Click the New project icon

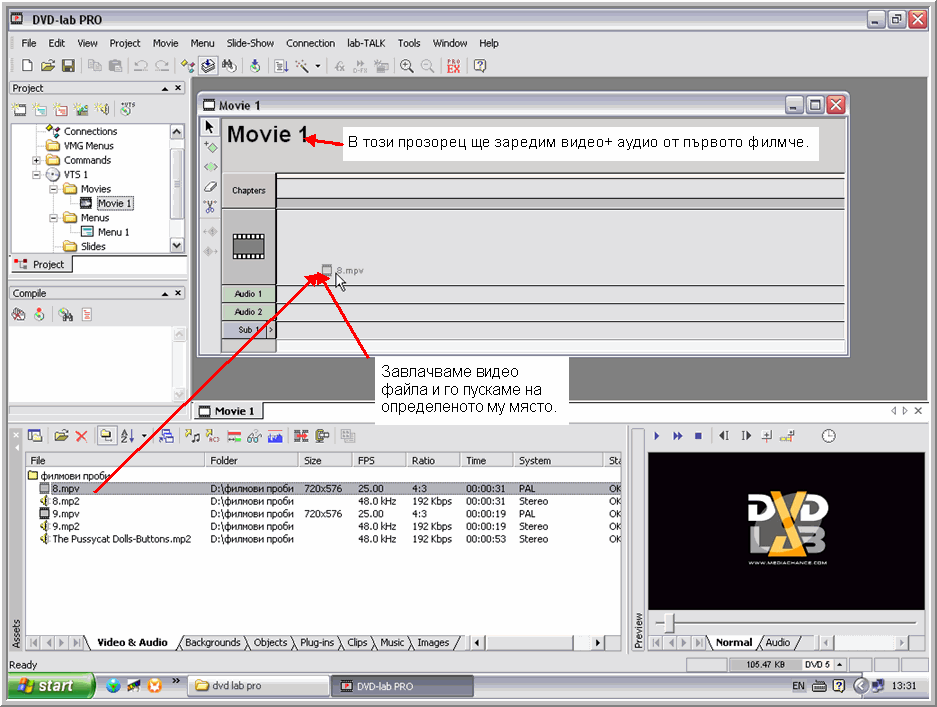pyautogui.click(x=27, y=66)
